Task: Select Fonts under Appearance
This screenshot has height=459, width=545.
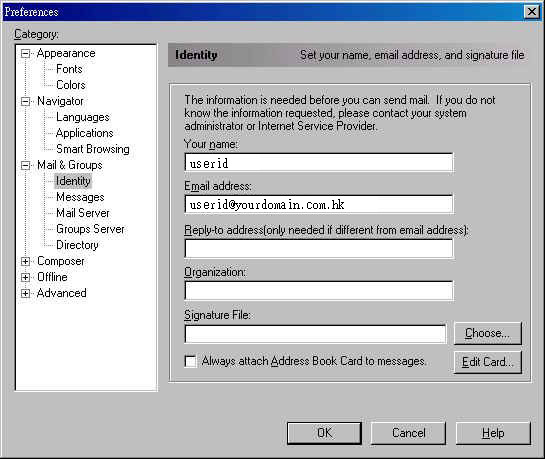Action: point(69,69)
